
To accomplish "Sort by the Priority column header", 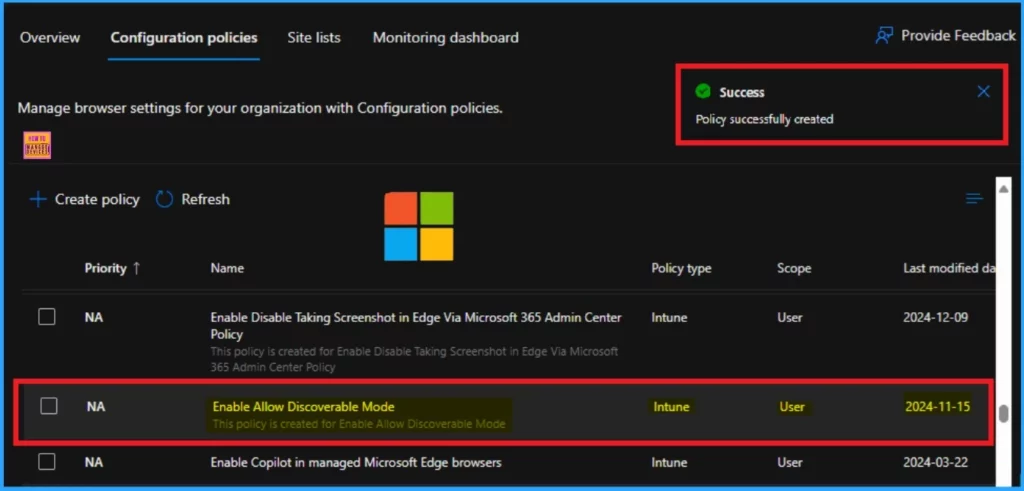I will 112,268.
